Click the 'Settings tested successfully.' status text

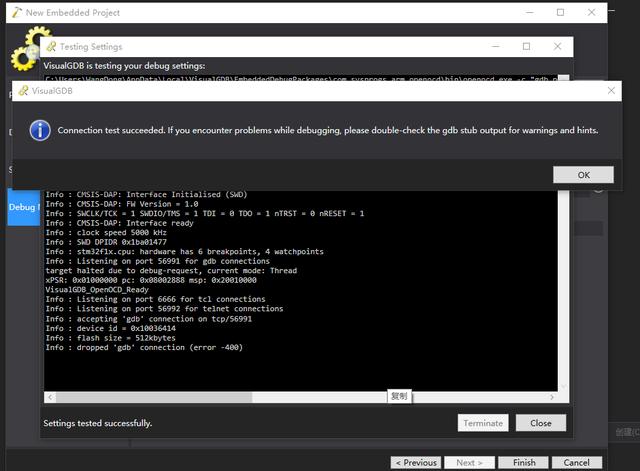coord(98,423)
